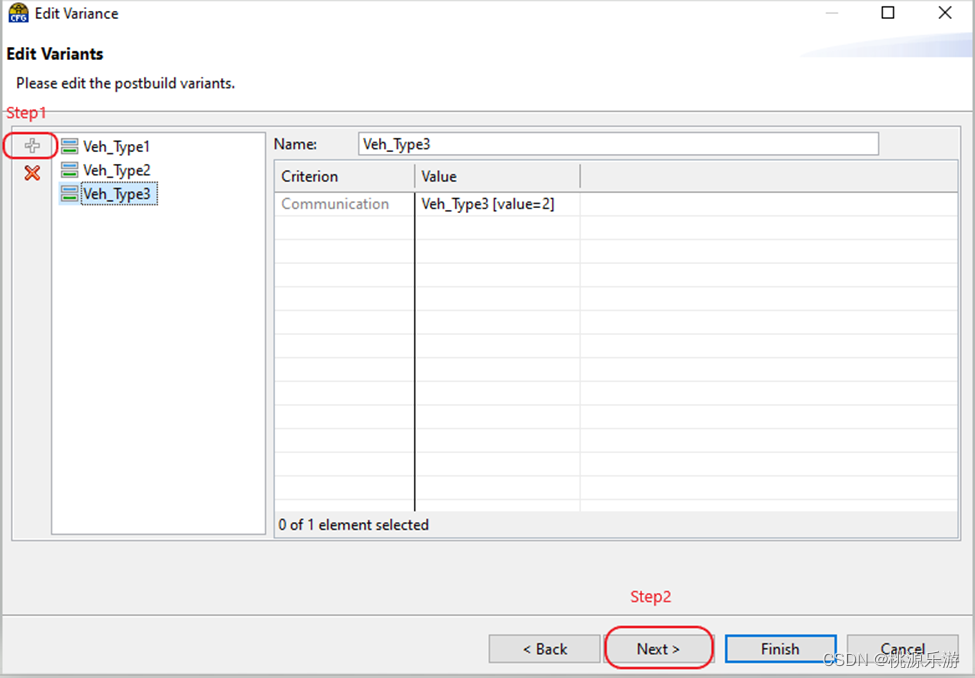Image resolution: width=975 pixels, height=678 pixels.
Task: Close the Edit Variance dialog
Action: (945, 13)
